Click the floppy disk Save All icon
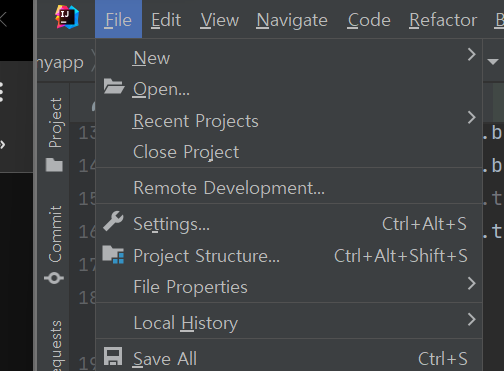The width and height of the screenshot is (504, 371). (113, 356)
